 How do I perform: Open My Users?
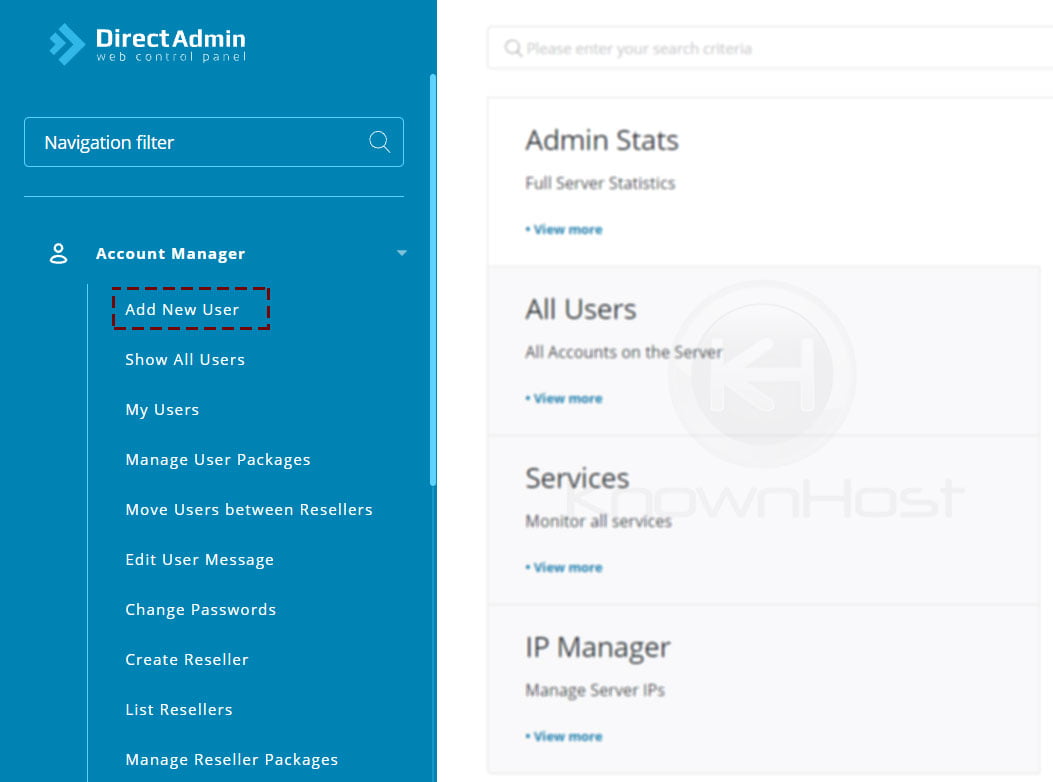coord(162,409)
